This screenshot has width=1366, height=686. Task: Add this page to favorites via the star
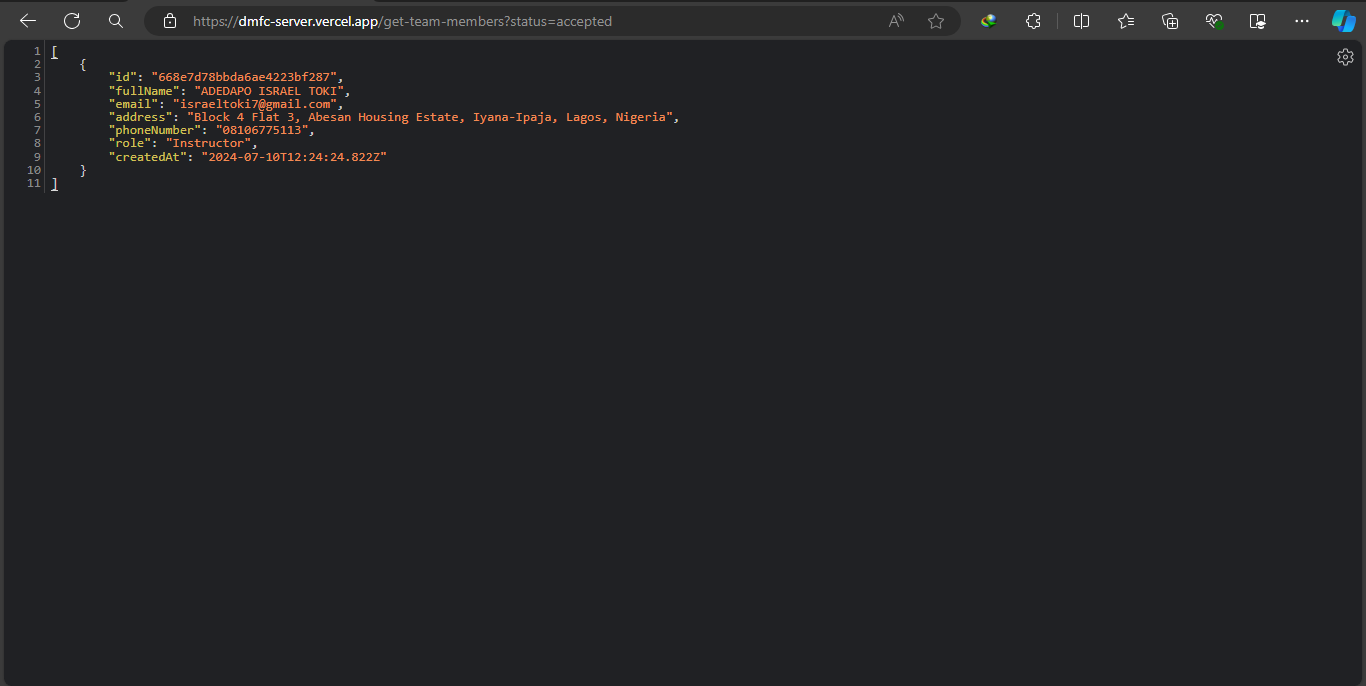935,20
